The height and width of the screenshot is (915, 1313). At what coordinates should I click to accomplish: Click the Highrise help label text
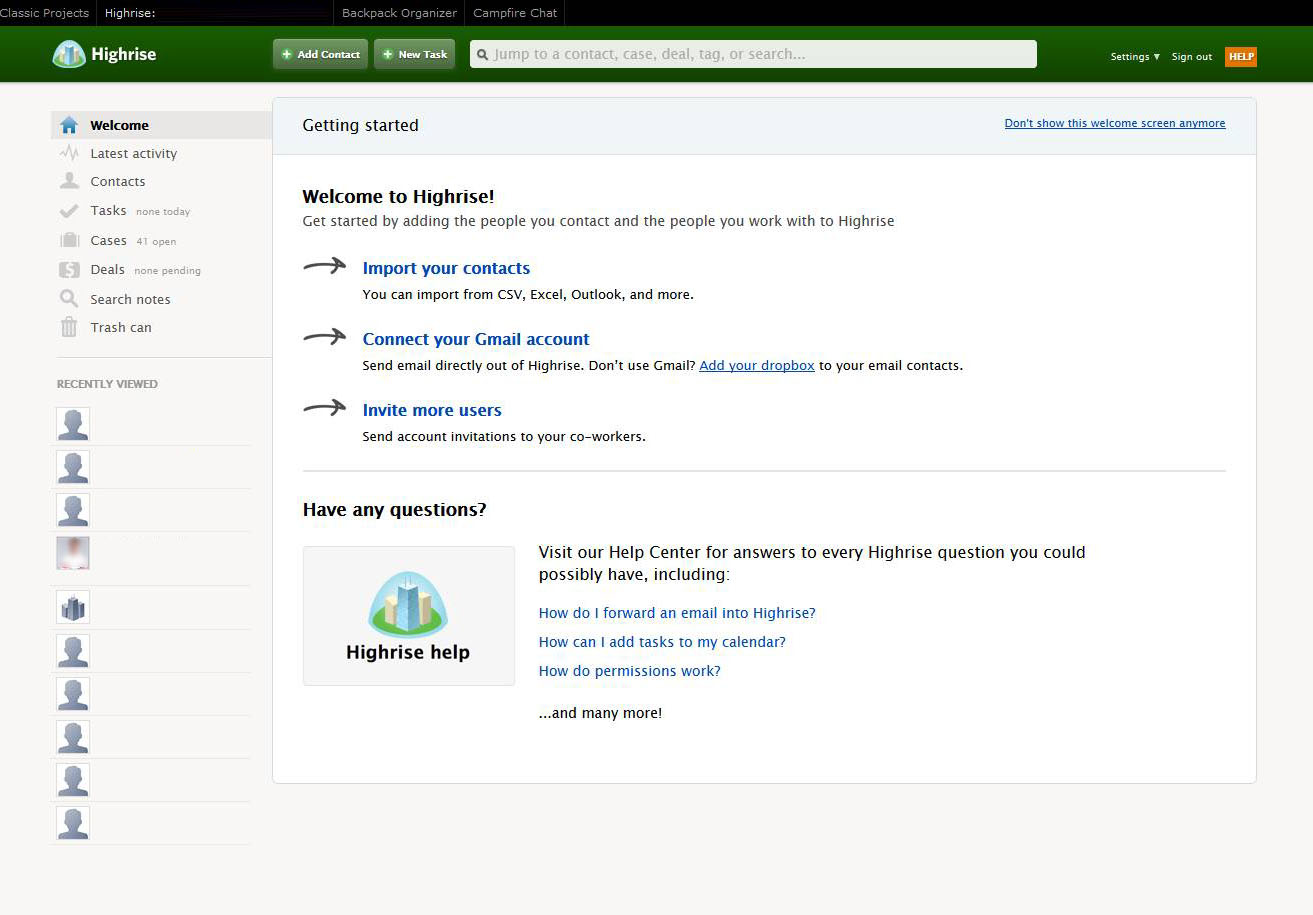coord(408,652)
